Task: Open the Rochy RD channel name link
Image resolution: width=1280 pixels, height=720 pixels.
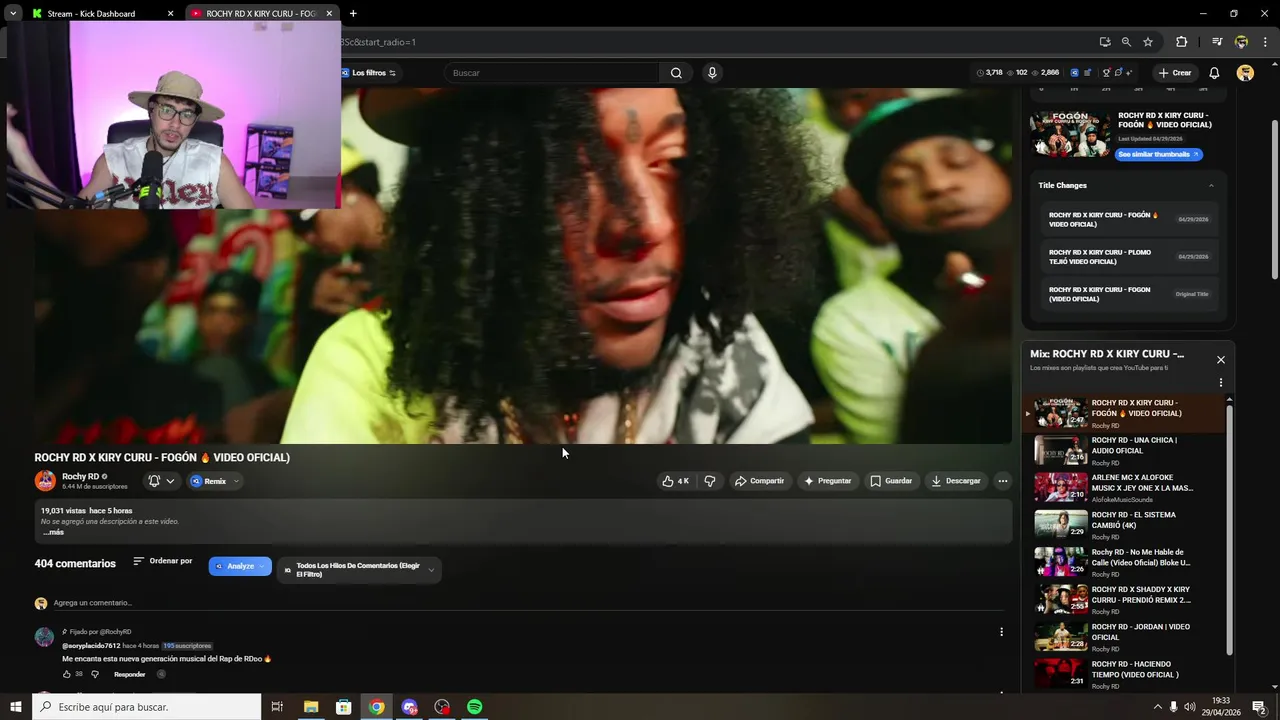Action: tap(80, 476)
